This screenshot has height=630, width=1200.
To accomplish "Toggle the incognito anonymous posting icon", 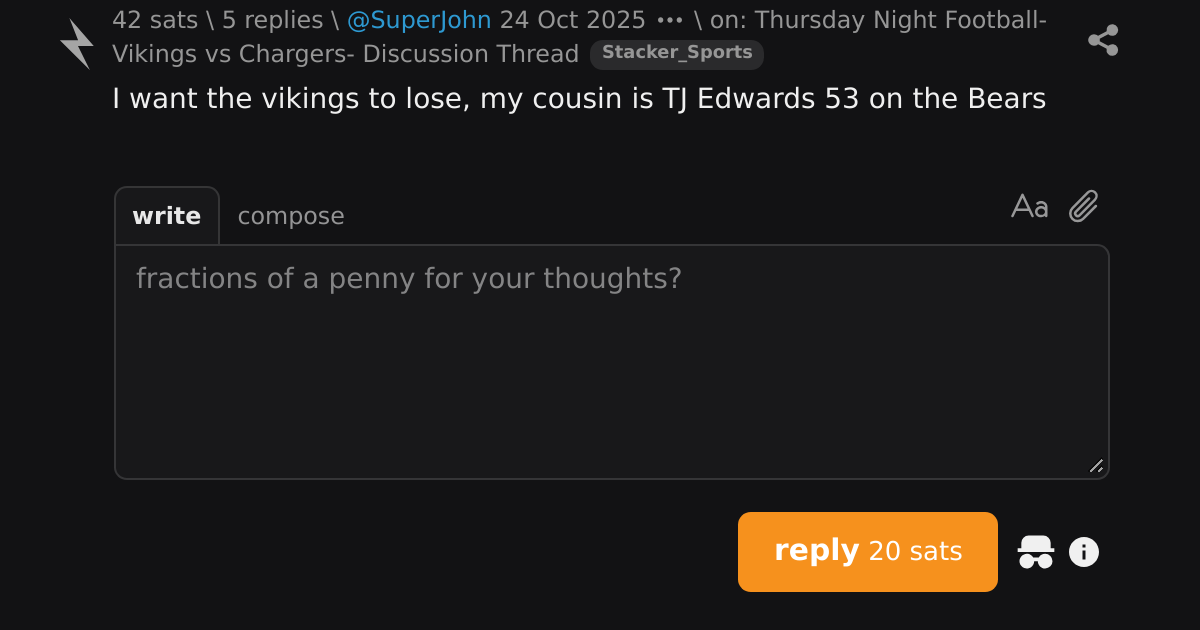I will [1036, 552].
